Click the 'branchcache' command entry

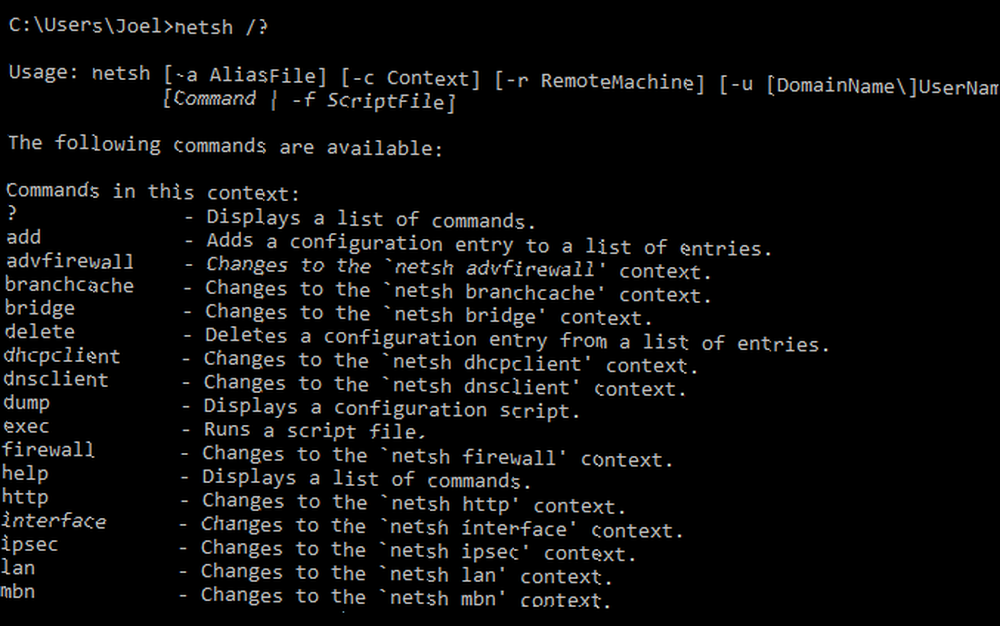[x=70, y=285]
